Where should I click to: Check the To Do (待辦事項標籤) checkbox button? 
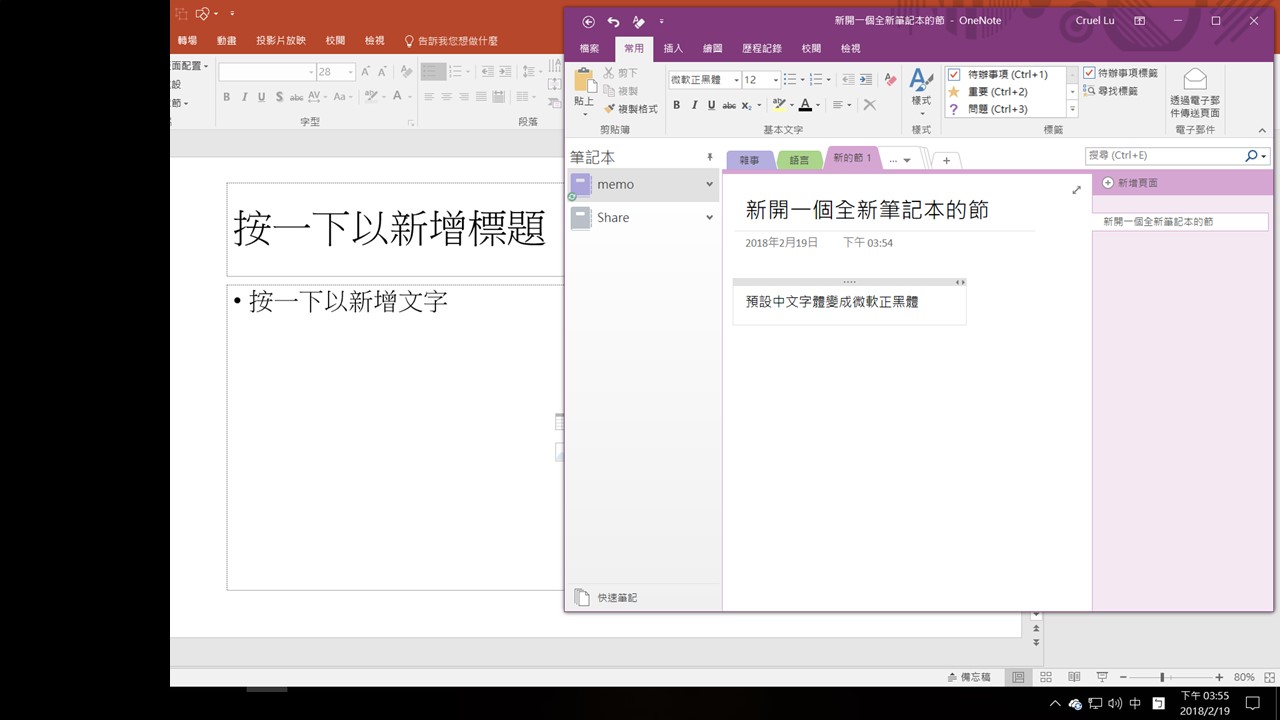point(1120,74)
